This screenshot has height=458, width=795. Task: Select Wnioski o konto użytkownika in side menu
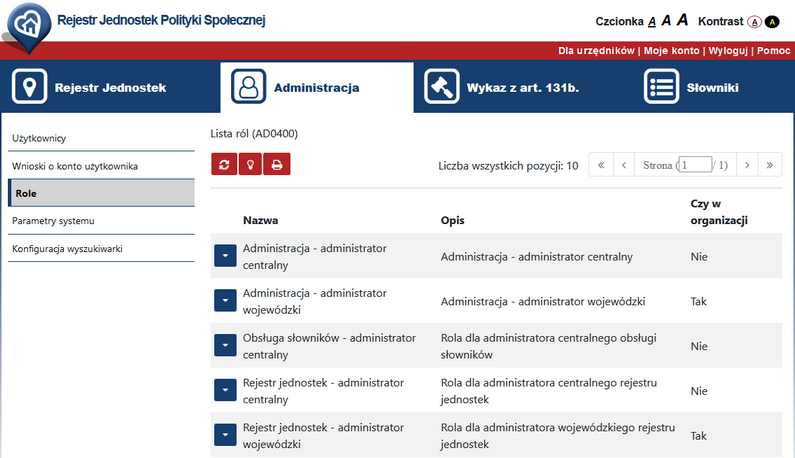[101, 166]
